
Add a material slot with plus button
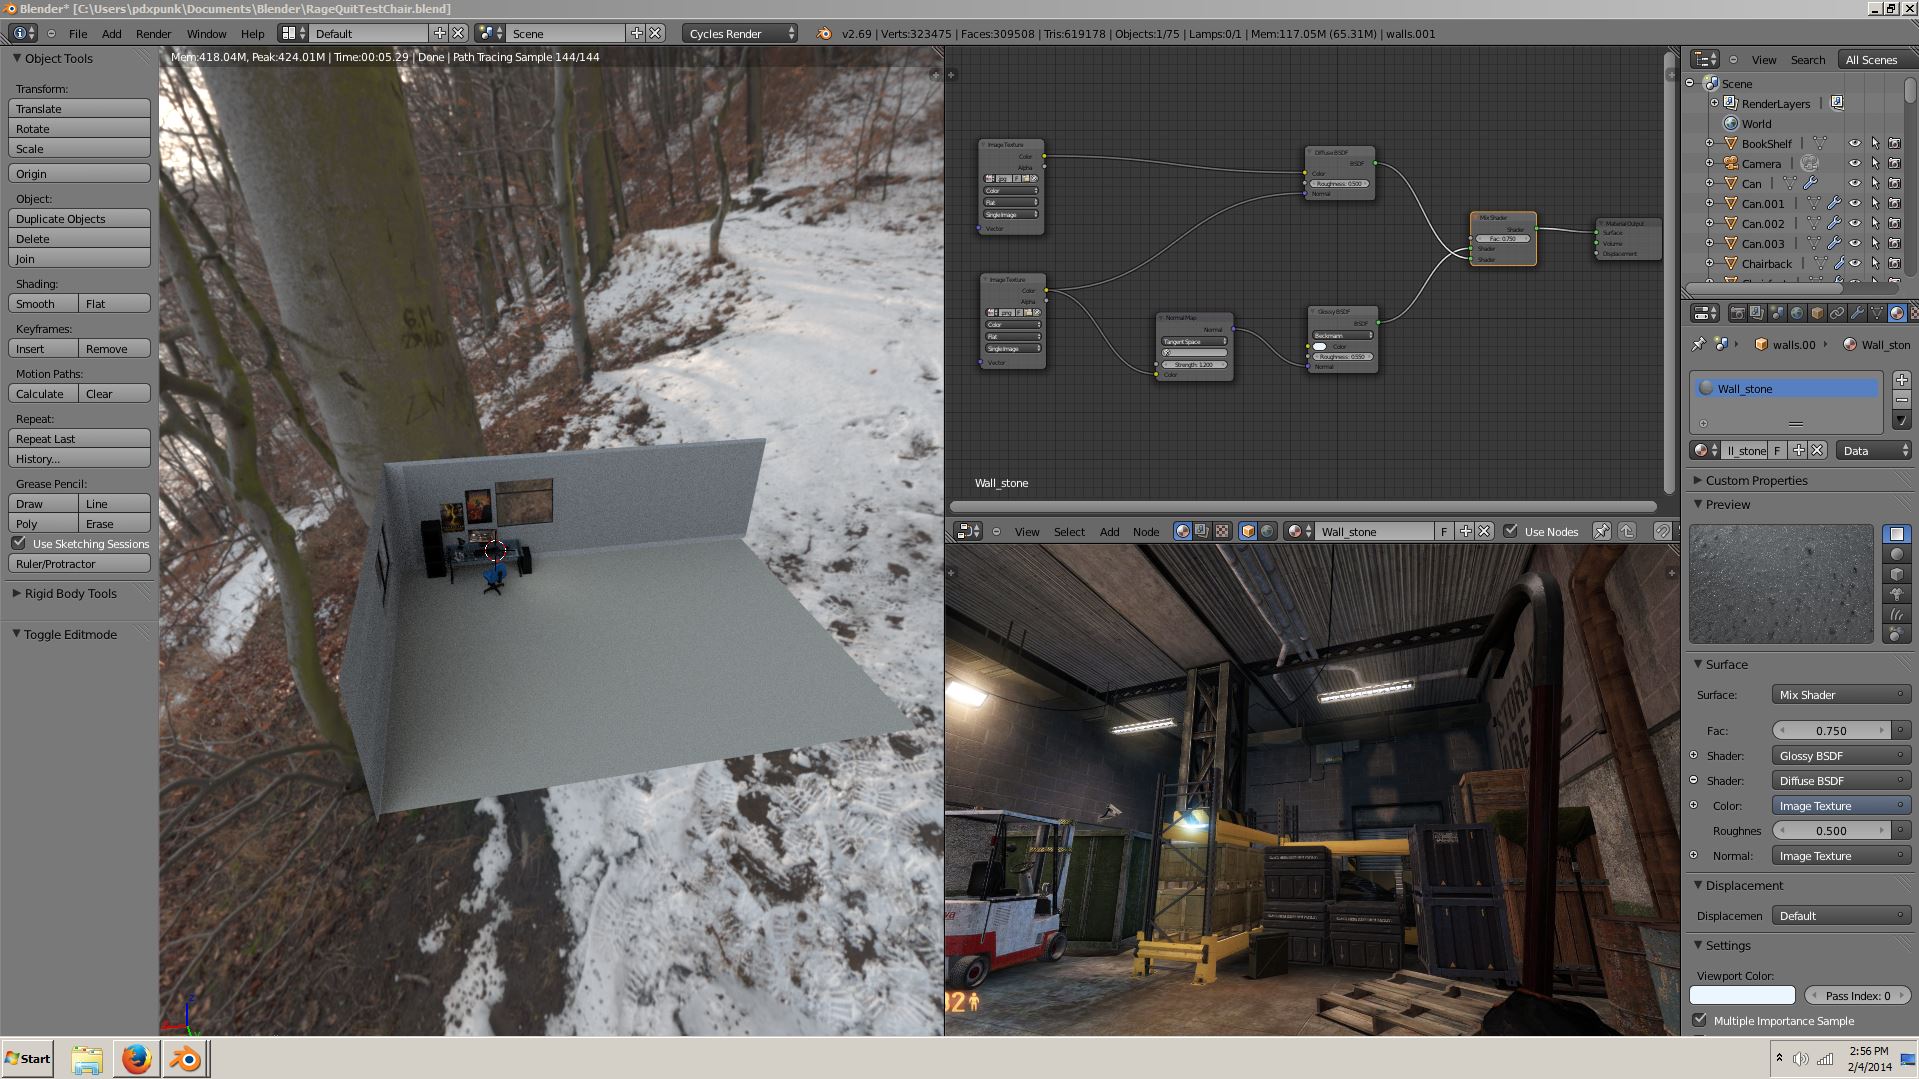coord(1902,380)
